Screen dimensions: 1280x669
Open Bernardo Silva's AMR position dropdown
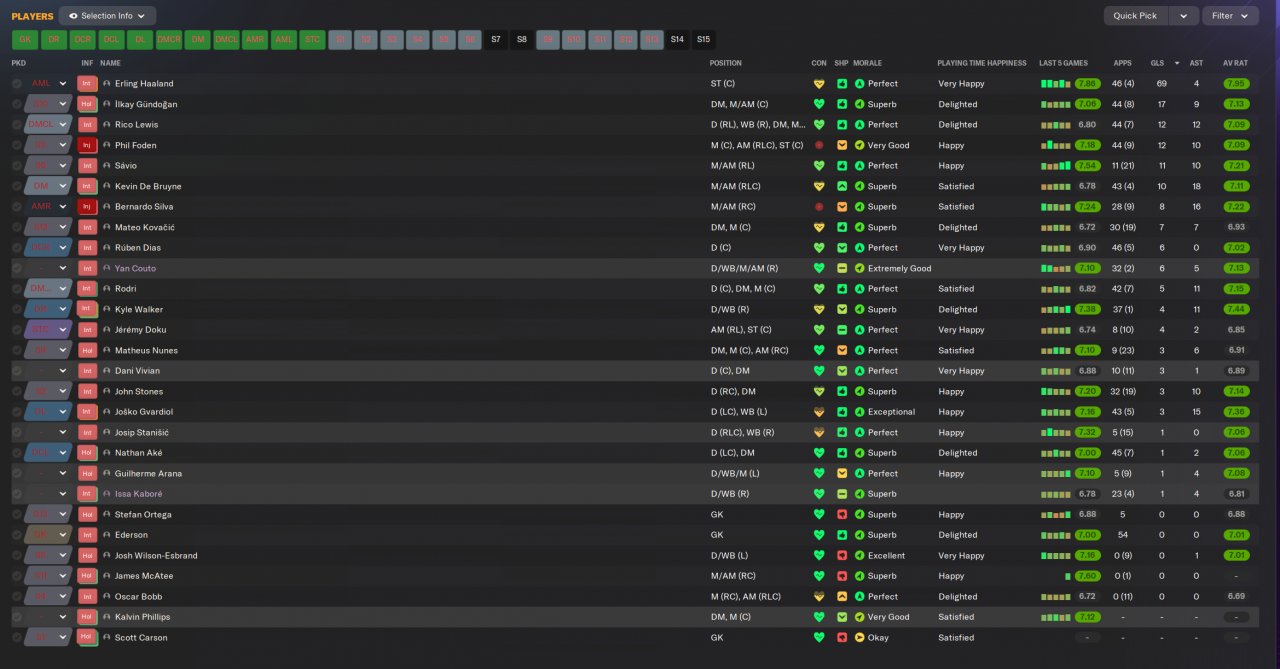[49, 207]
